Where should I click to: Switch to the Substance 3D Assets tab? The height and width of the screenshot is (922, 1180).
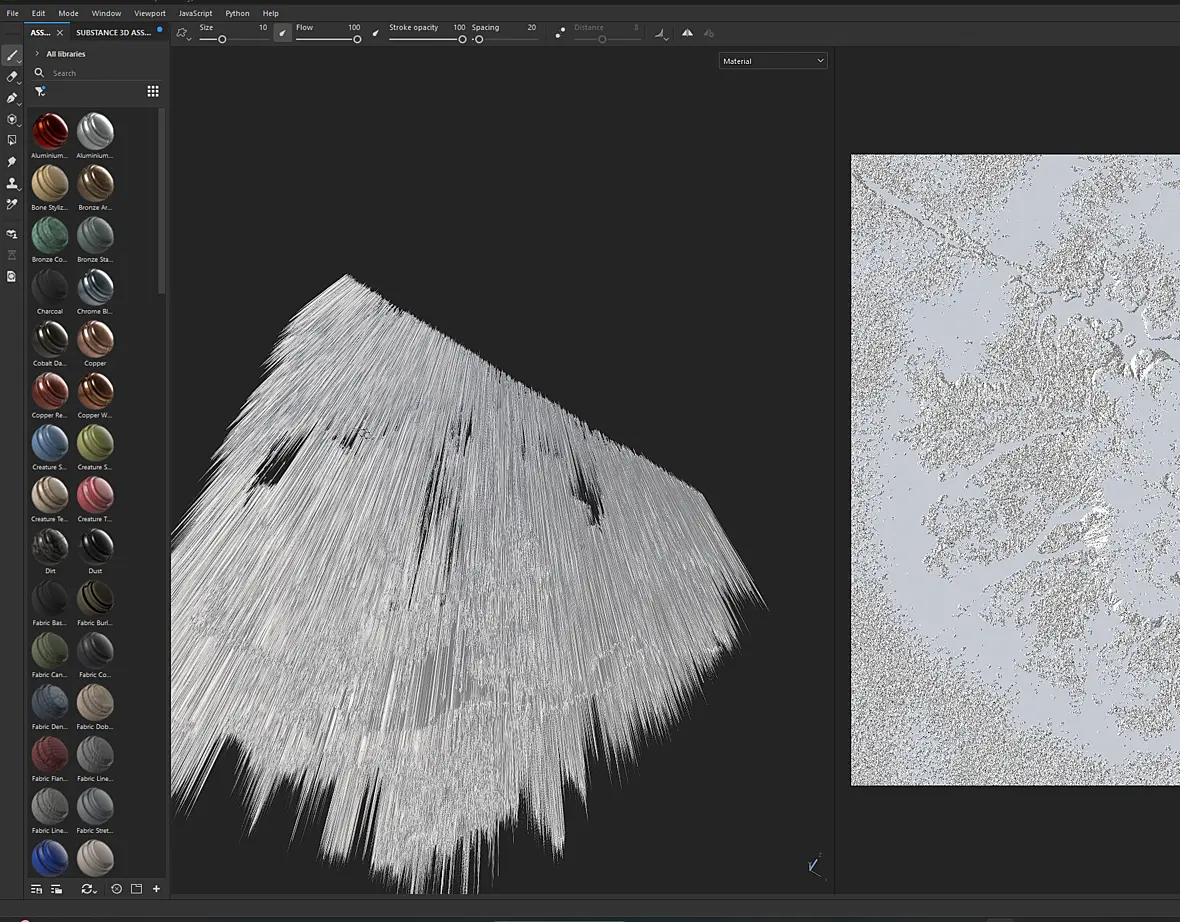pyautogui.click(x=114, y=32)
